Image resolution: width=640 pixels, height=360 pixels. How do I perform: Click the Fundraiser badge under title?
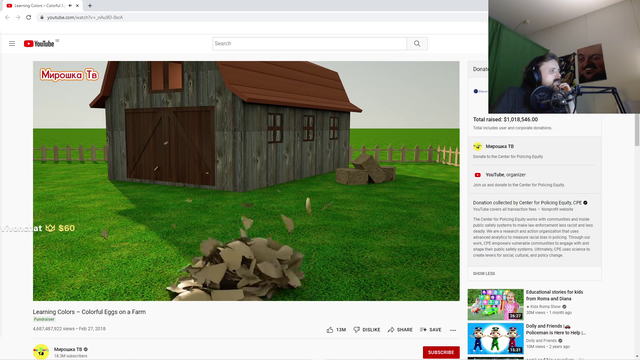(x=44, y=319)
